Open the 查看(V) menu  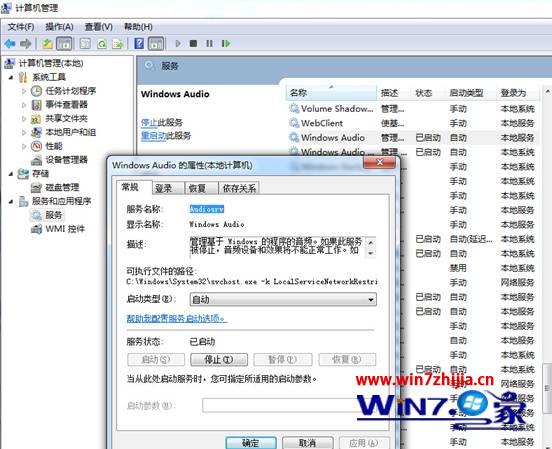(x=99, y=27)
